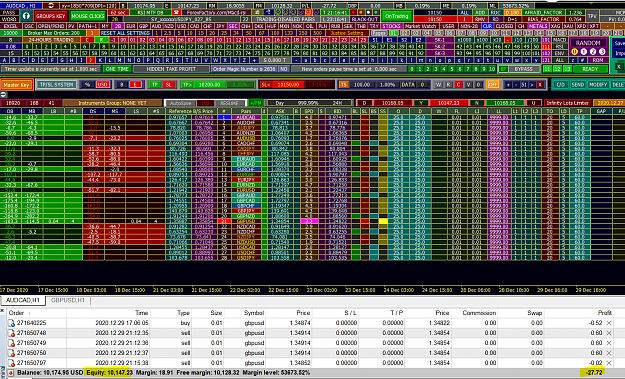Screen dimensions: 625x379
Task: Click the white dot indicator left of OnTrading
Action: [368, 13]
